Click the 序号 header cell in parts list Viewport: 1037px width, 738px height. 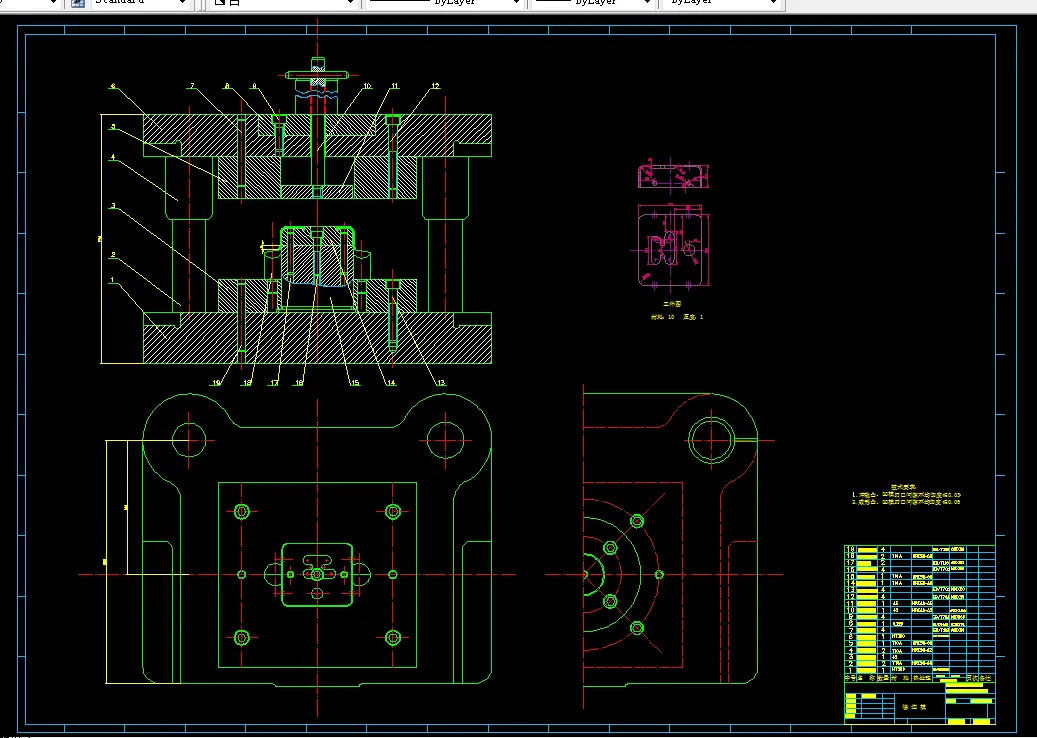point(851,678)
